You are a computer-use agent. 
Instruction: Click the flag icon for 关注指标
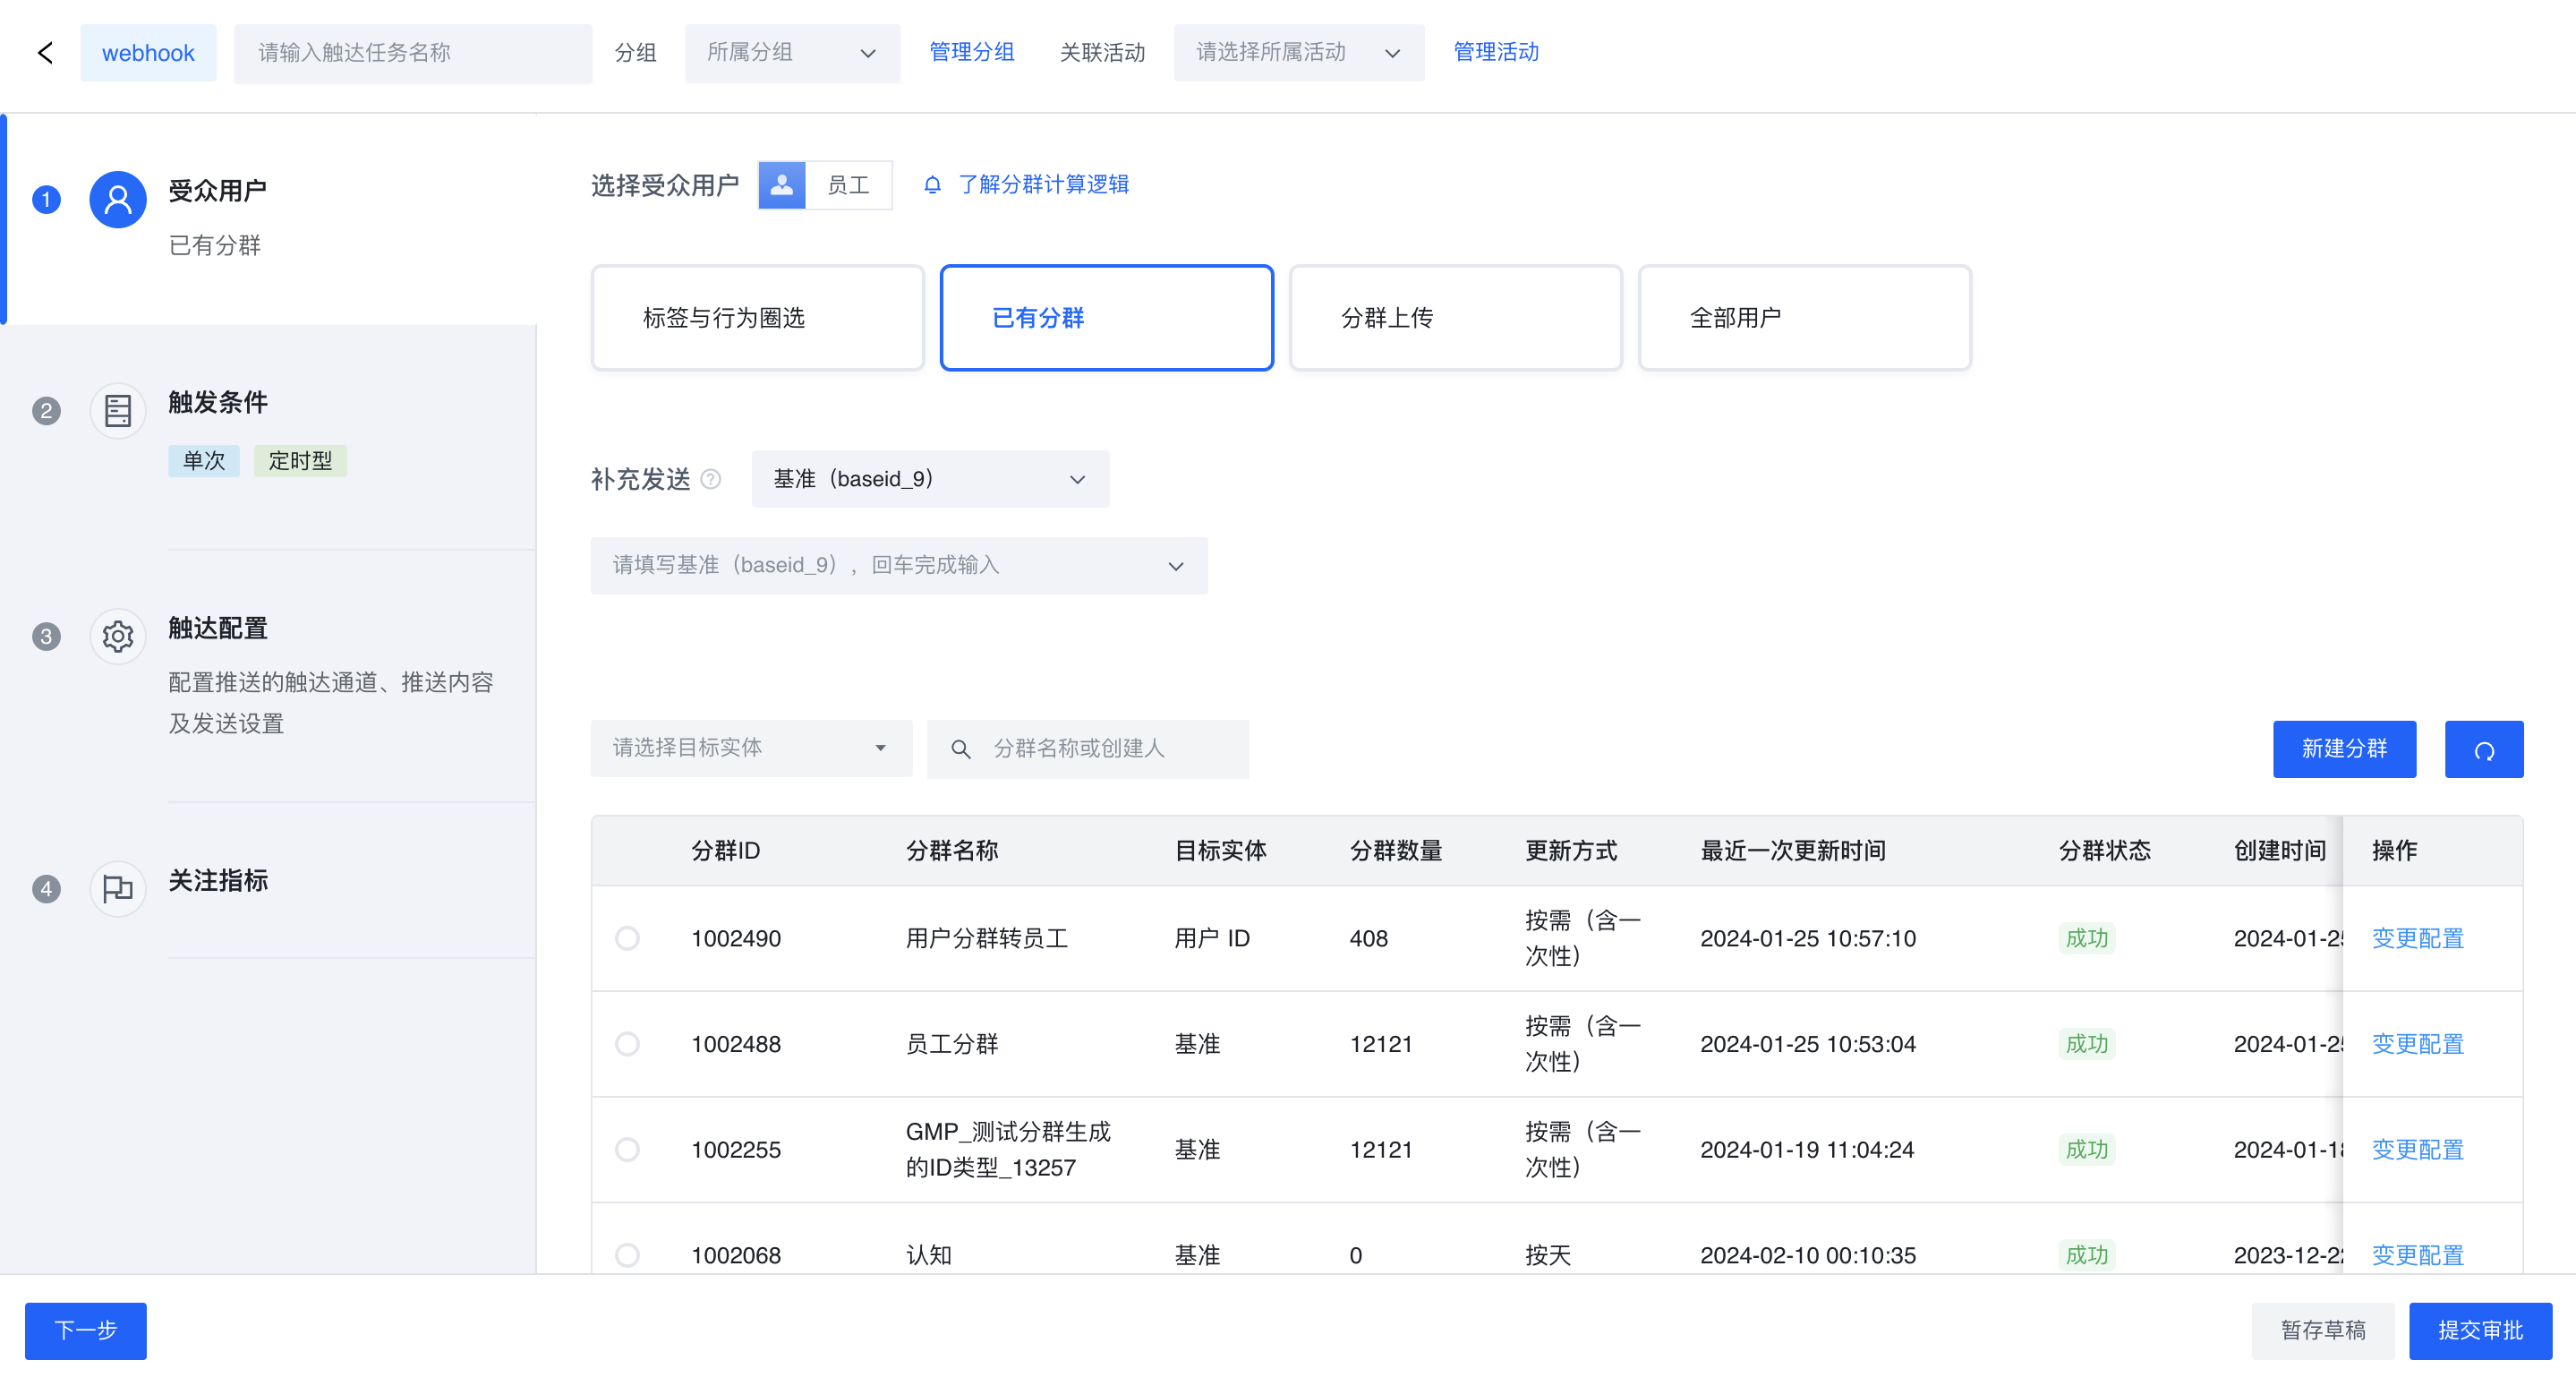(117, 888)
